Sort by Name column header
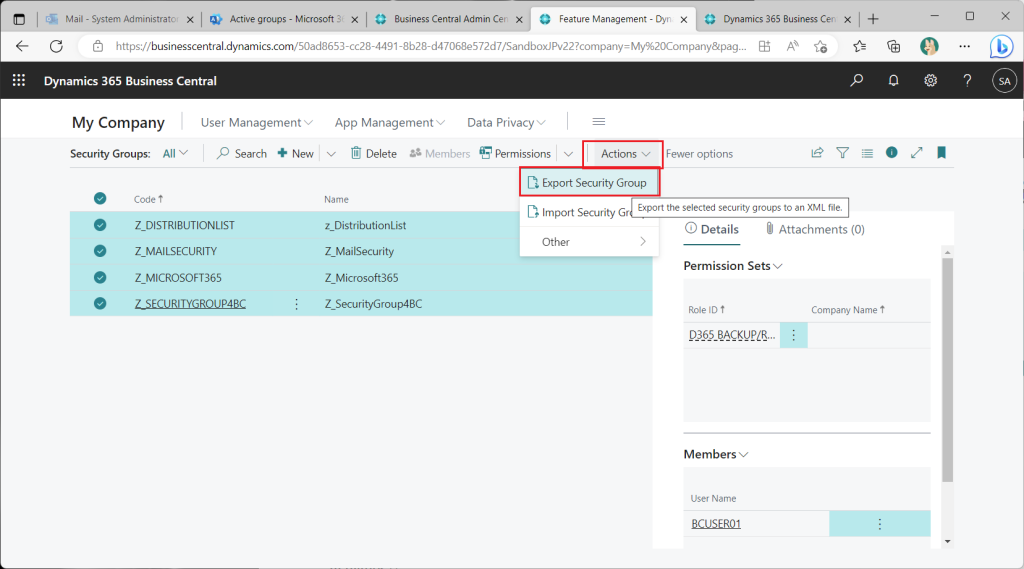 coord(336,199)
